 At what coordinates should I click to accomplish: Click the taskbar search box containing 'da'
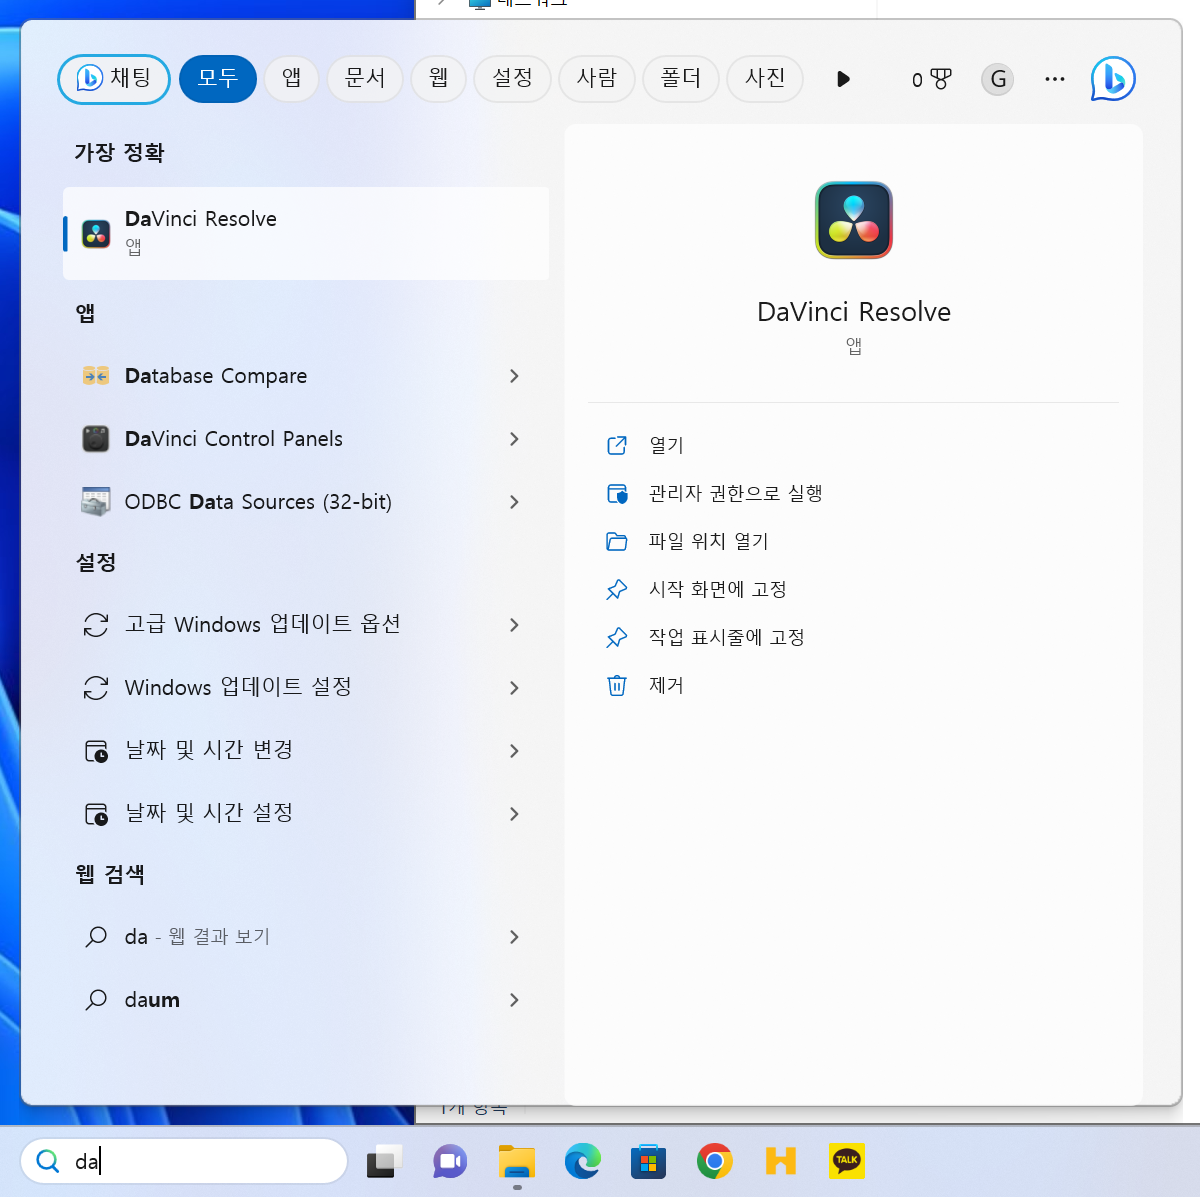[184, 1161]
